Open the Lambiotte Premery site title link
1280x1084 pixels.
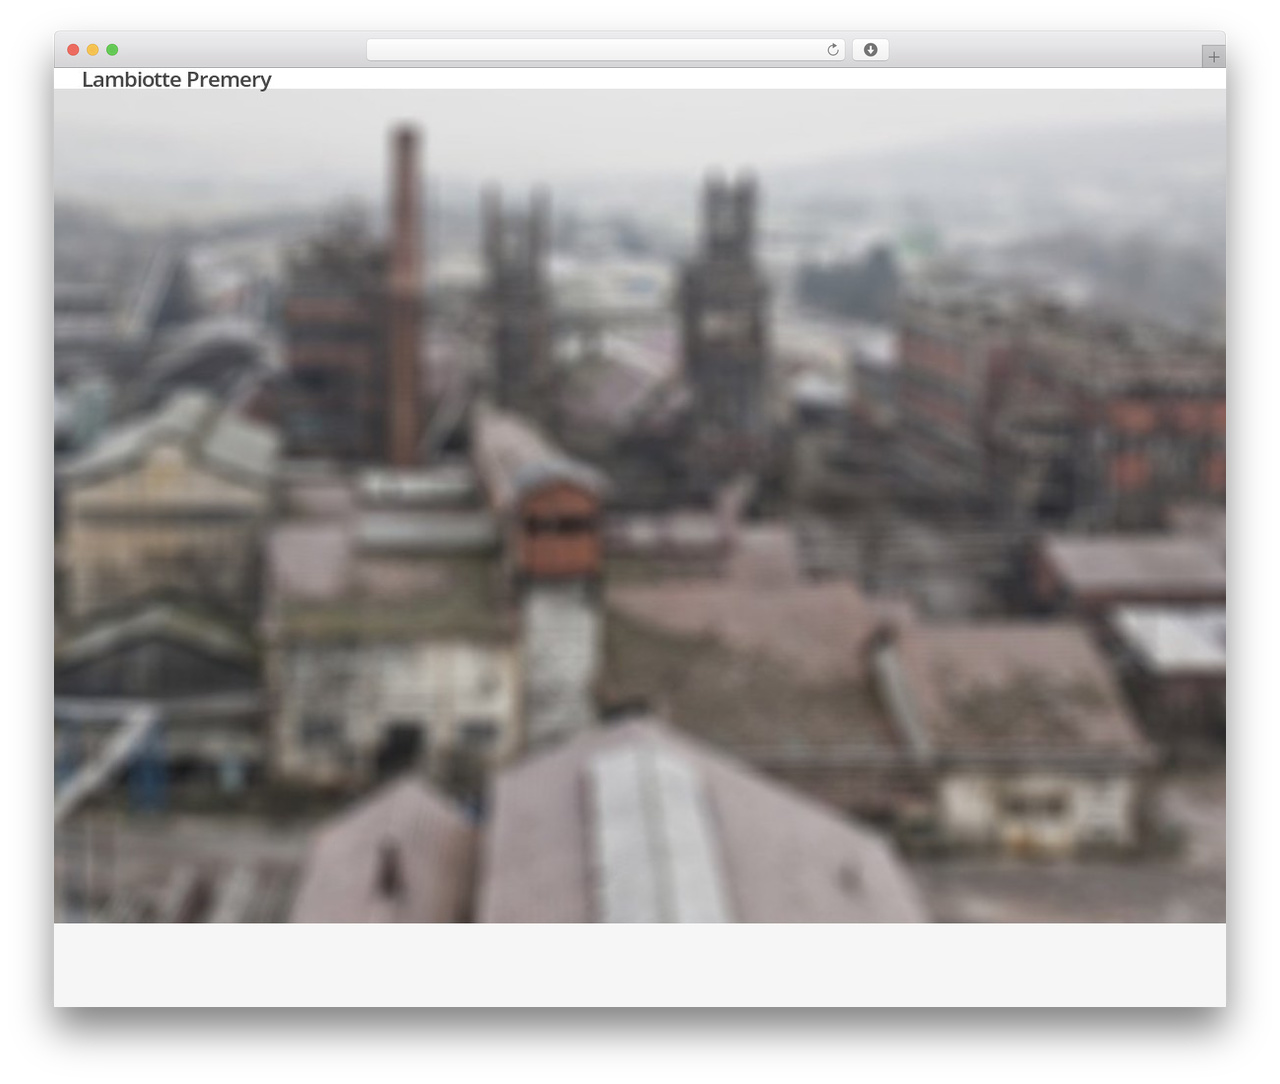coord(176,80)
